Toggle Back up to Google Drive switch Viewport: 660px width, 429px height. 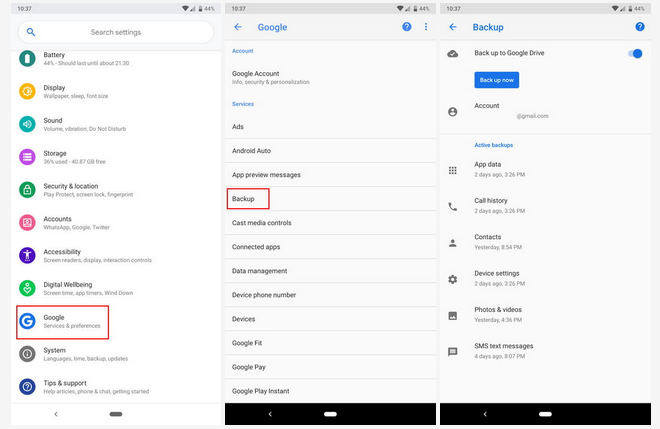(635, 53)
